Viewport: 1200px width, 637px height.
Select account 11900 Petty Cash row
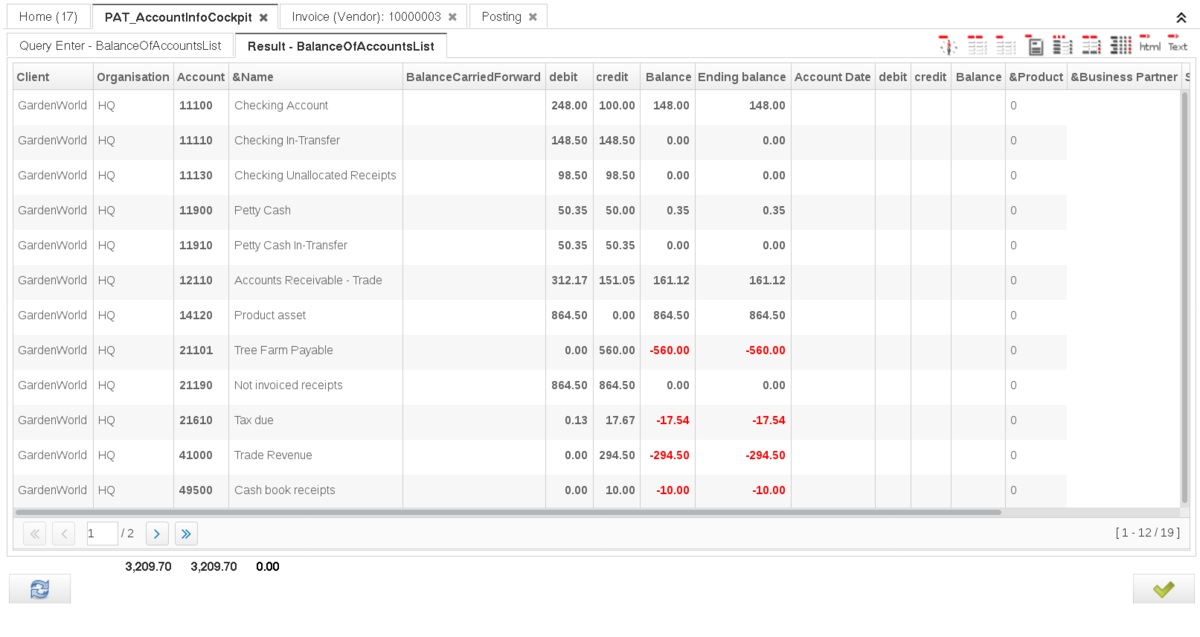(x=262, y=210)
